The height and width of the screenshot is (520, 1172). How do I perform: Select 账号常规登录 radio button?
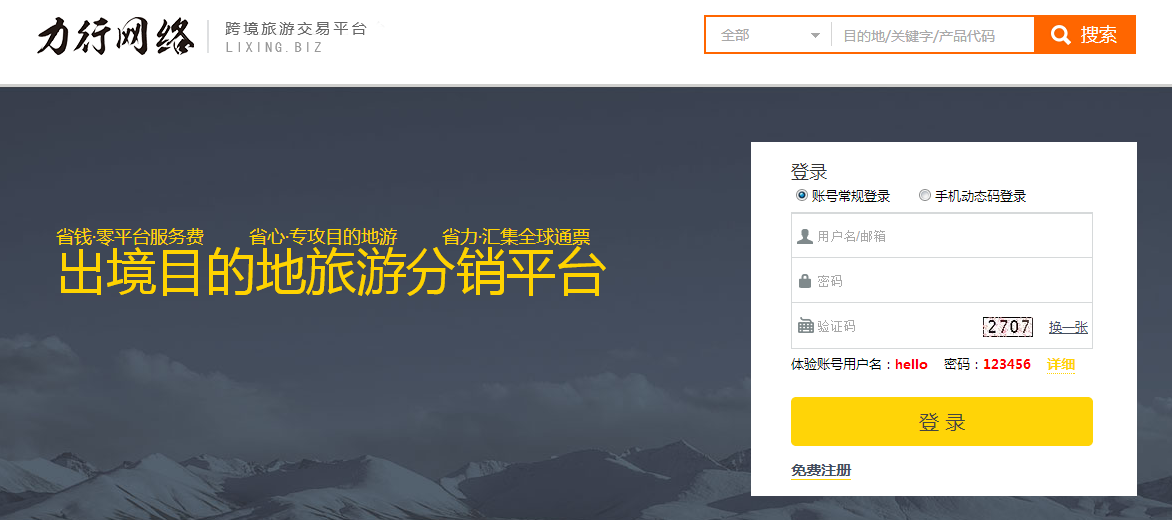802,196
